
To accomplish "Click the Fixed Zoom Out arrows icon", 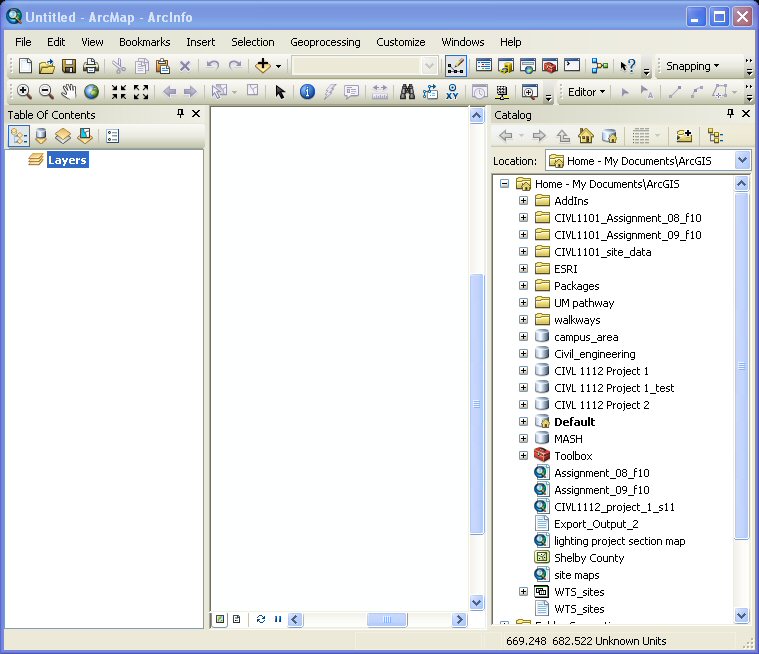I will [x=141, y=91].
